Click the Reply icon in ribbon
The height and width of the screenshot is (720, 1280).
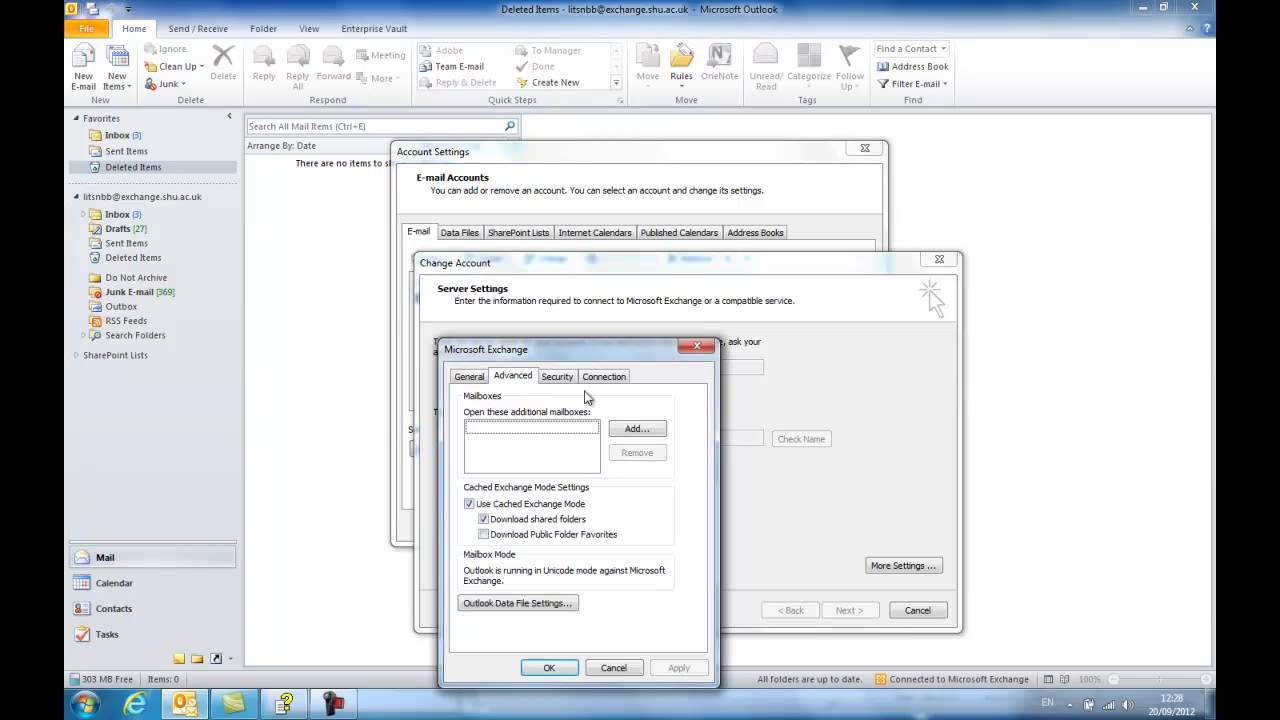coord(264,63)
